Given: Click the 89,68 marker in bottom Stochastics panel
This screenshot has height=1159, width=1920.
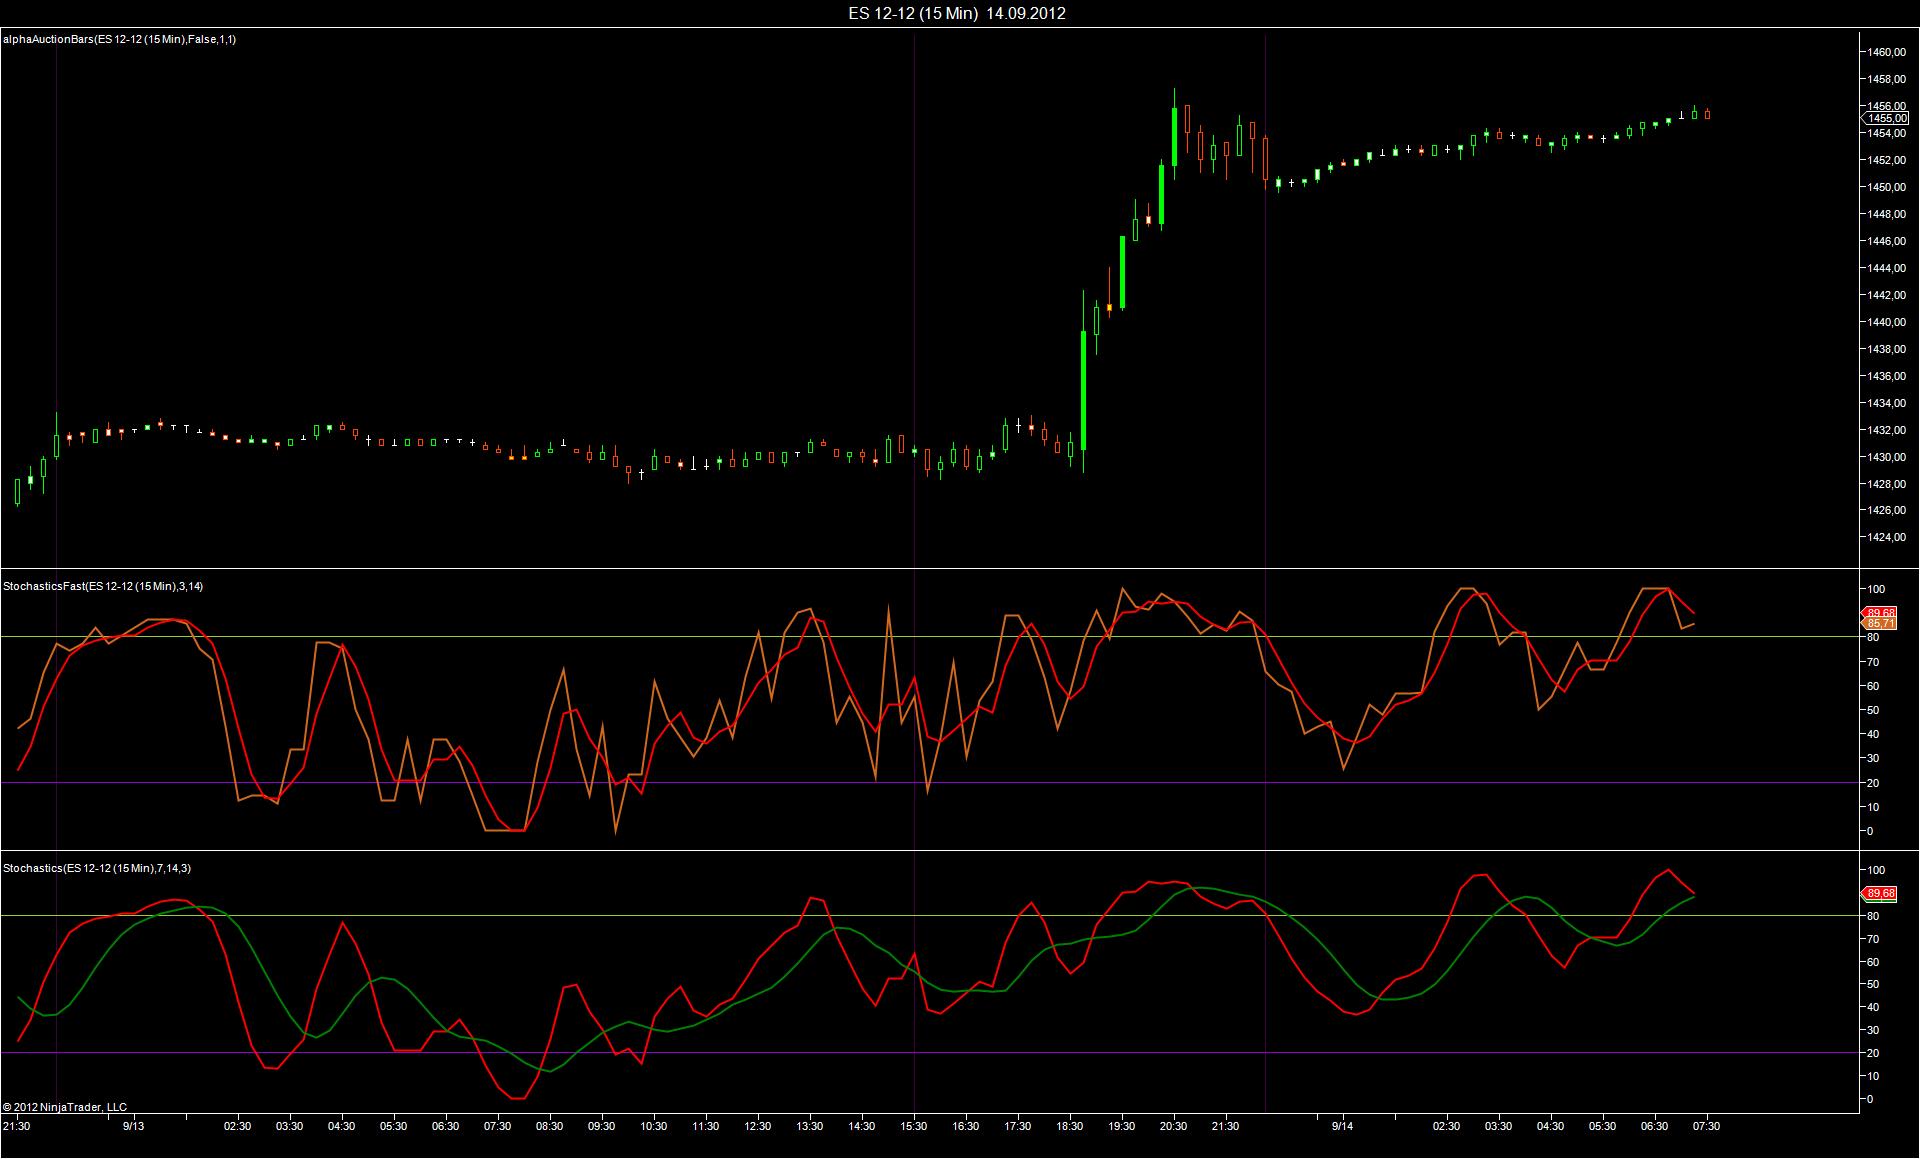Looking at the screenshot, I should pyautogui.click(x=1881, y=893).
